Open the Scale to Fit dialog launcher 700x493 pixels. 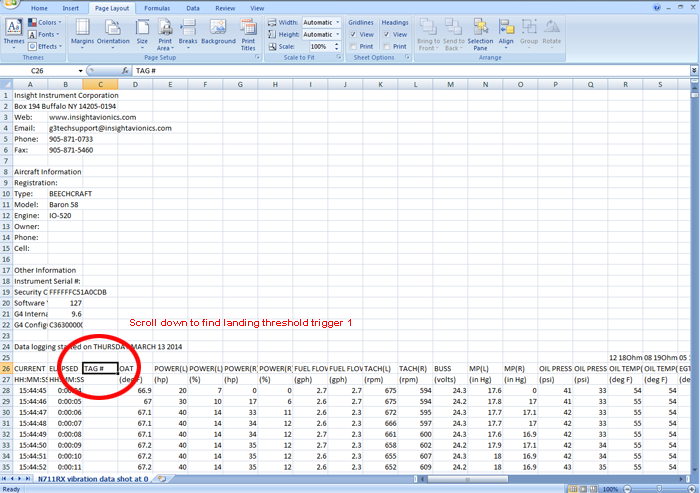tap(339, 58)
